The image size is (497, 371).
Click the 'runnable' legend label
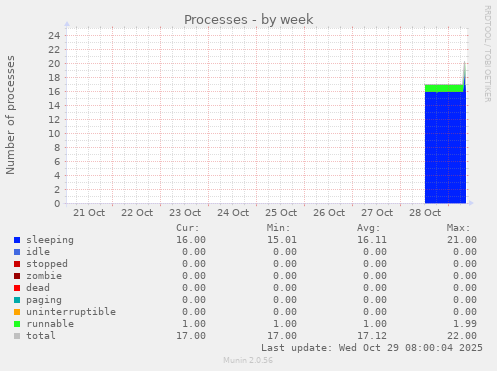click(x=50, y=324)
